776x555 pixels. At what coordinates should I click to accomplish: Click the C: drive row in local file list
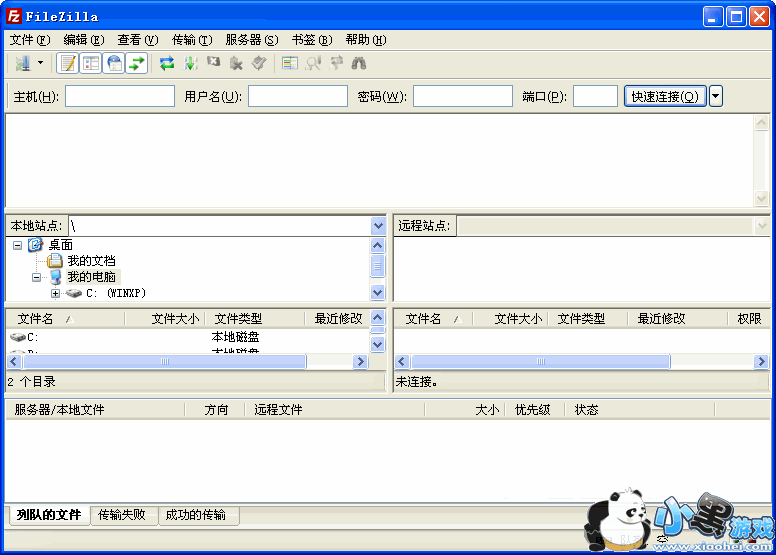tap(188, 337)
